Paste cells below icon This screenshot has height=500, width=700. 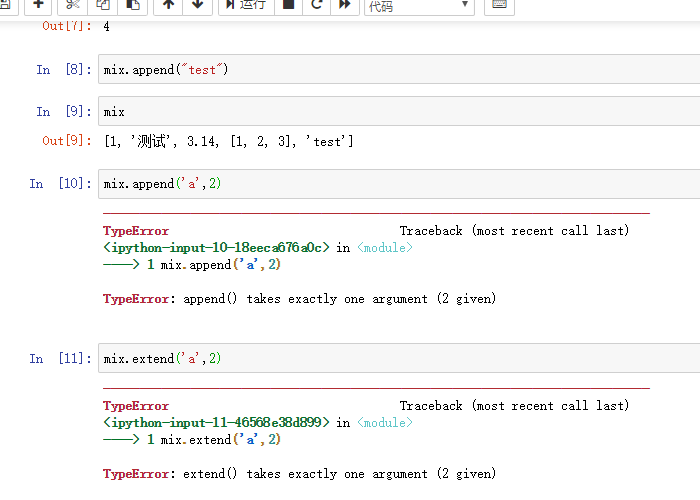pyautogui.click(x=133, y=5)
